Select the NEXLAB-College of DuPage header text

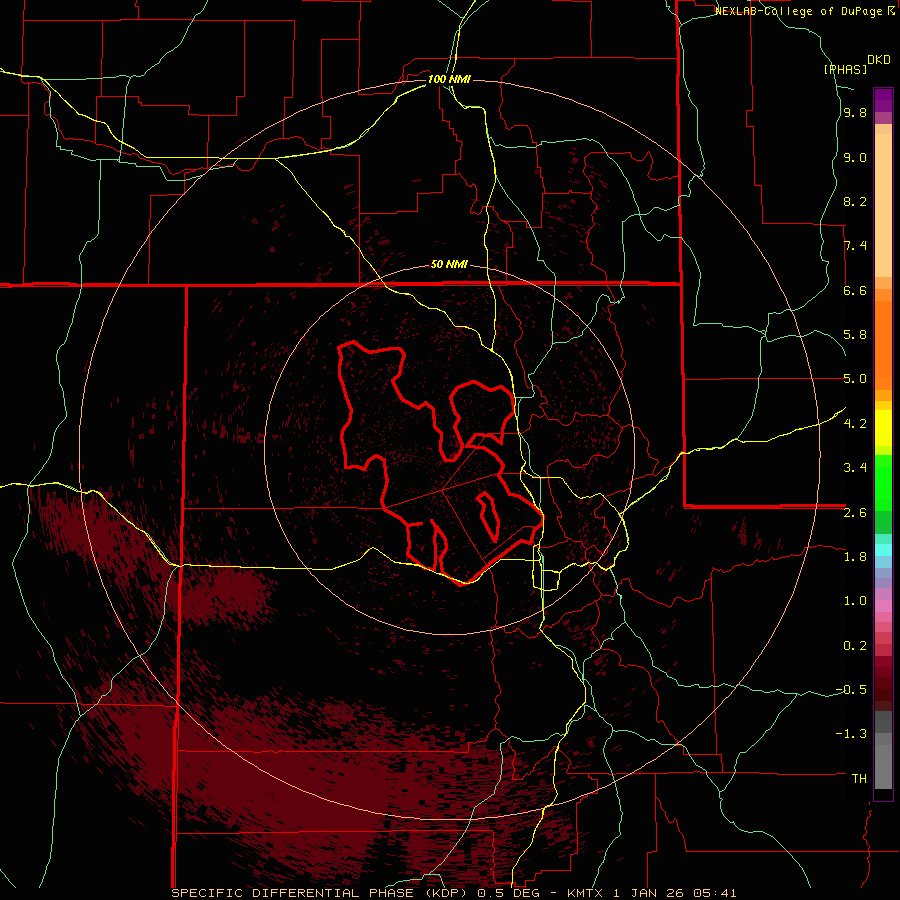(x=799, y=11)
